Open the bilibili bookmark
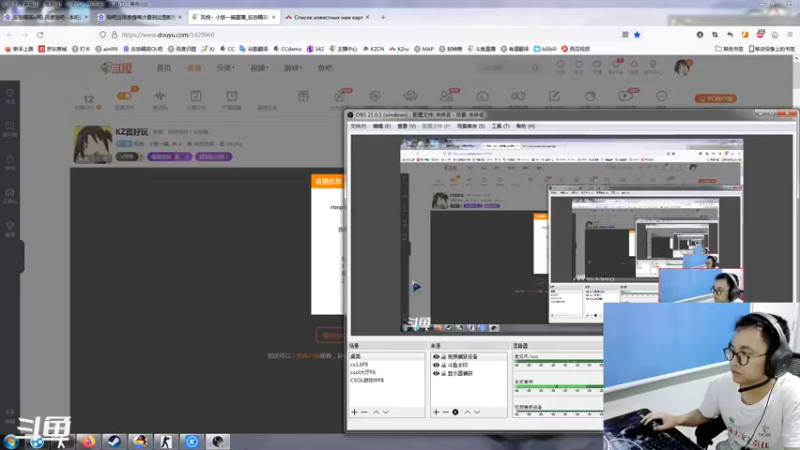 (545, 49)
